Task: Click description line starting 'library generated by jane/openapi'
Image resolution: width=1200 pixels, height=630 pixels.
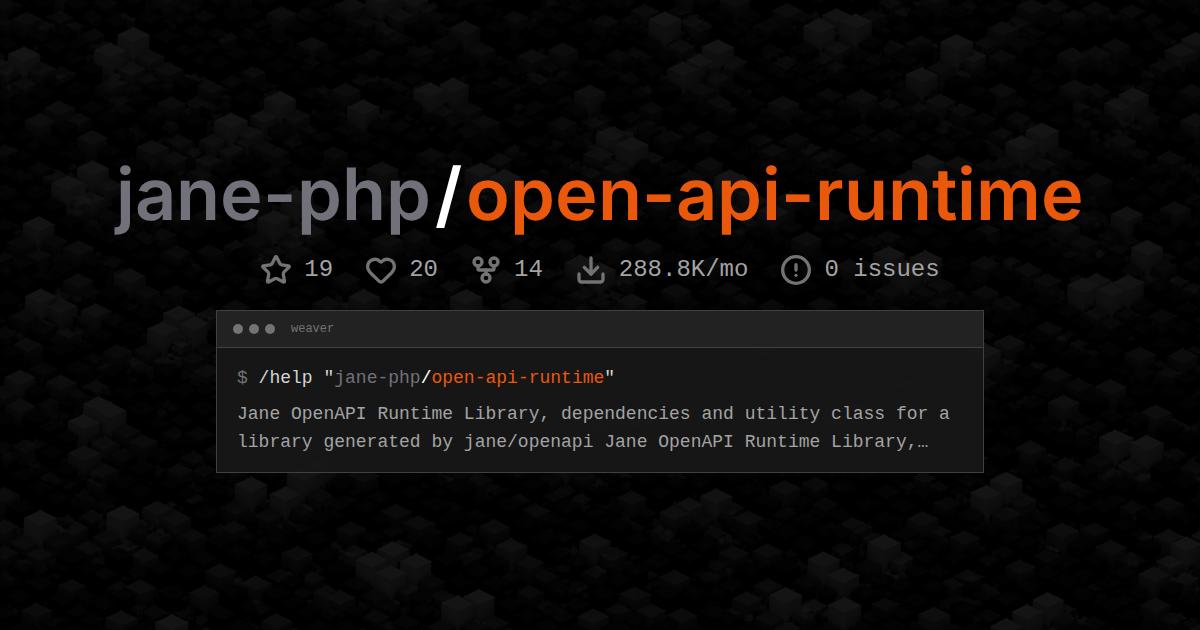Action: pyautogui.click(x=583, y=441)
